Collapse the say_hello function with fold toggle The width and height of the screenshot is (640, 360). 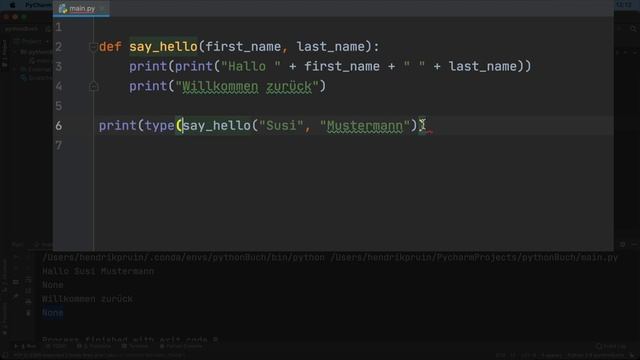pos(93,47)
